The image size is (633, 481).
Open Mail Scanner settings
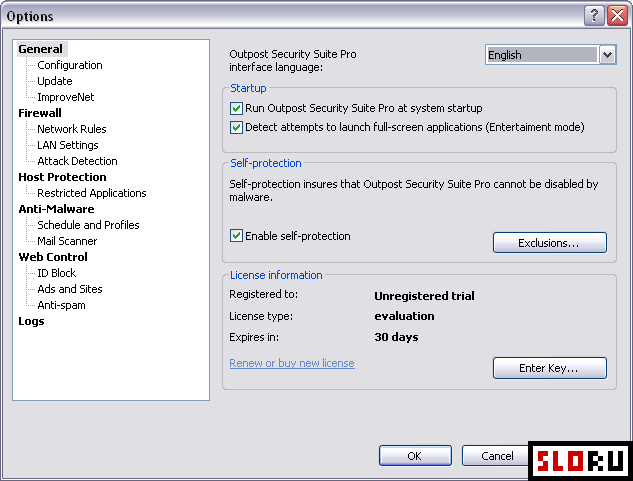[67, 241]
